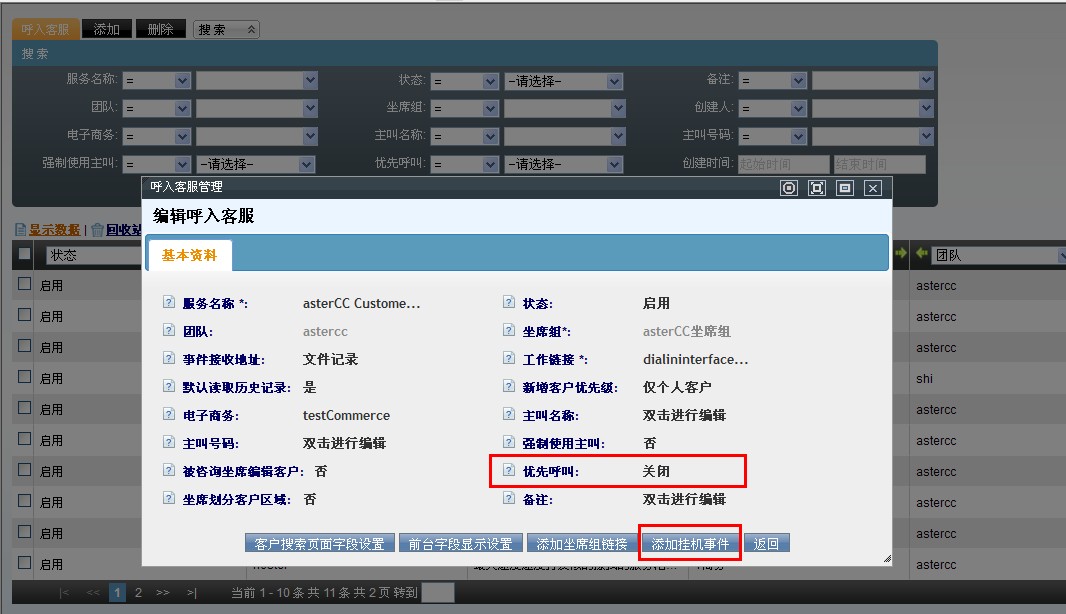Click help icon next to 电子商务 field
1066x614 pixels.
[168, 415]
